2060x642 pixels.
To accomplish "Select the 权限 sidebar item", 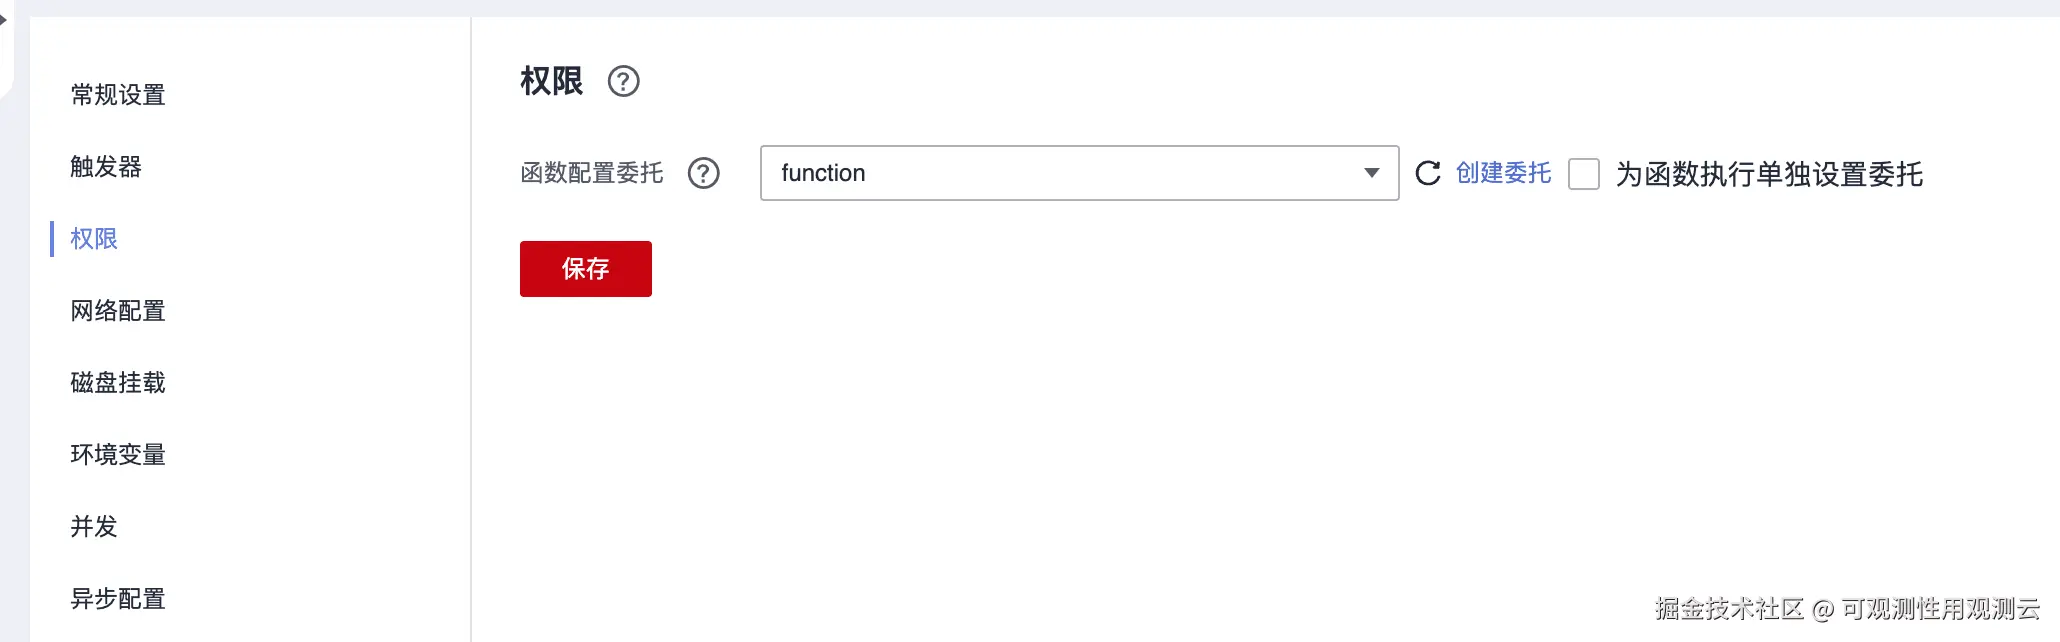I will click(94, 239).
